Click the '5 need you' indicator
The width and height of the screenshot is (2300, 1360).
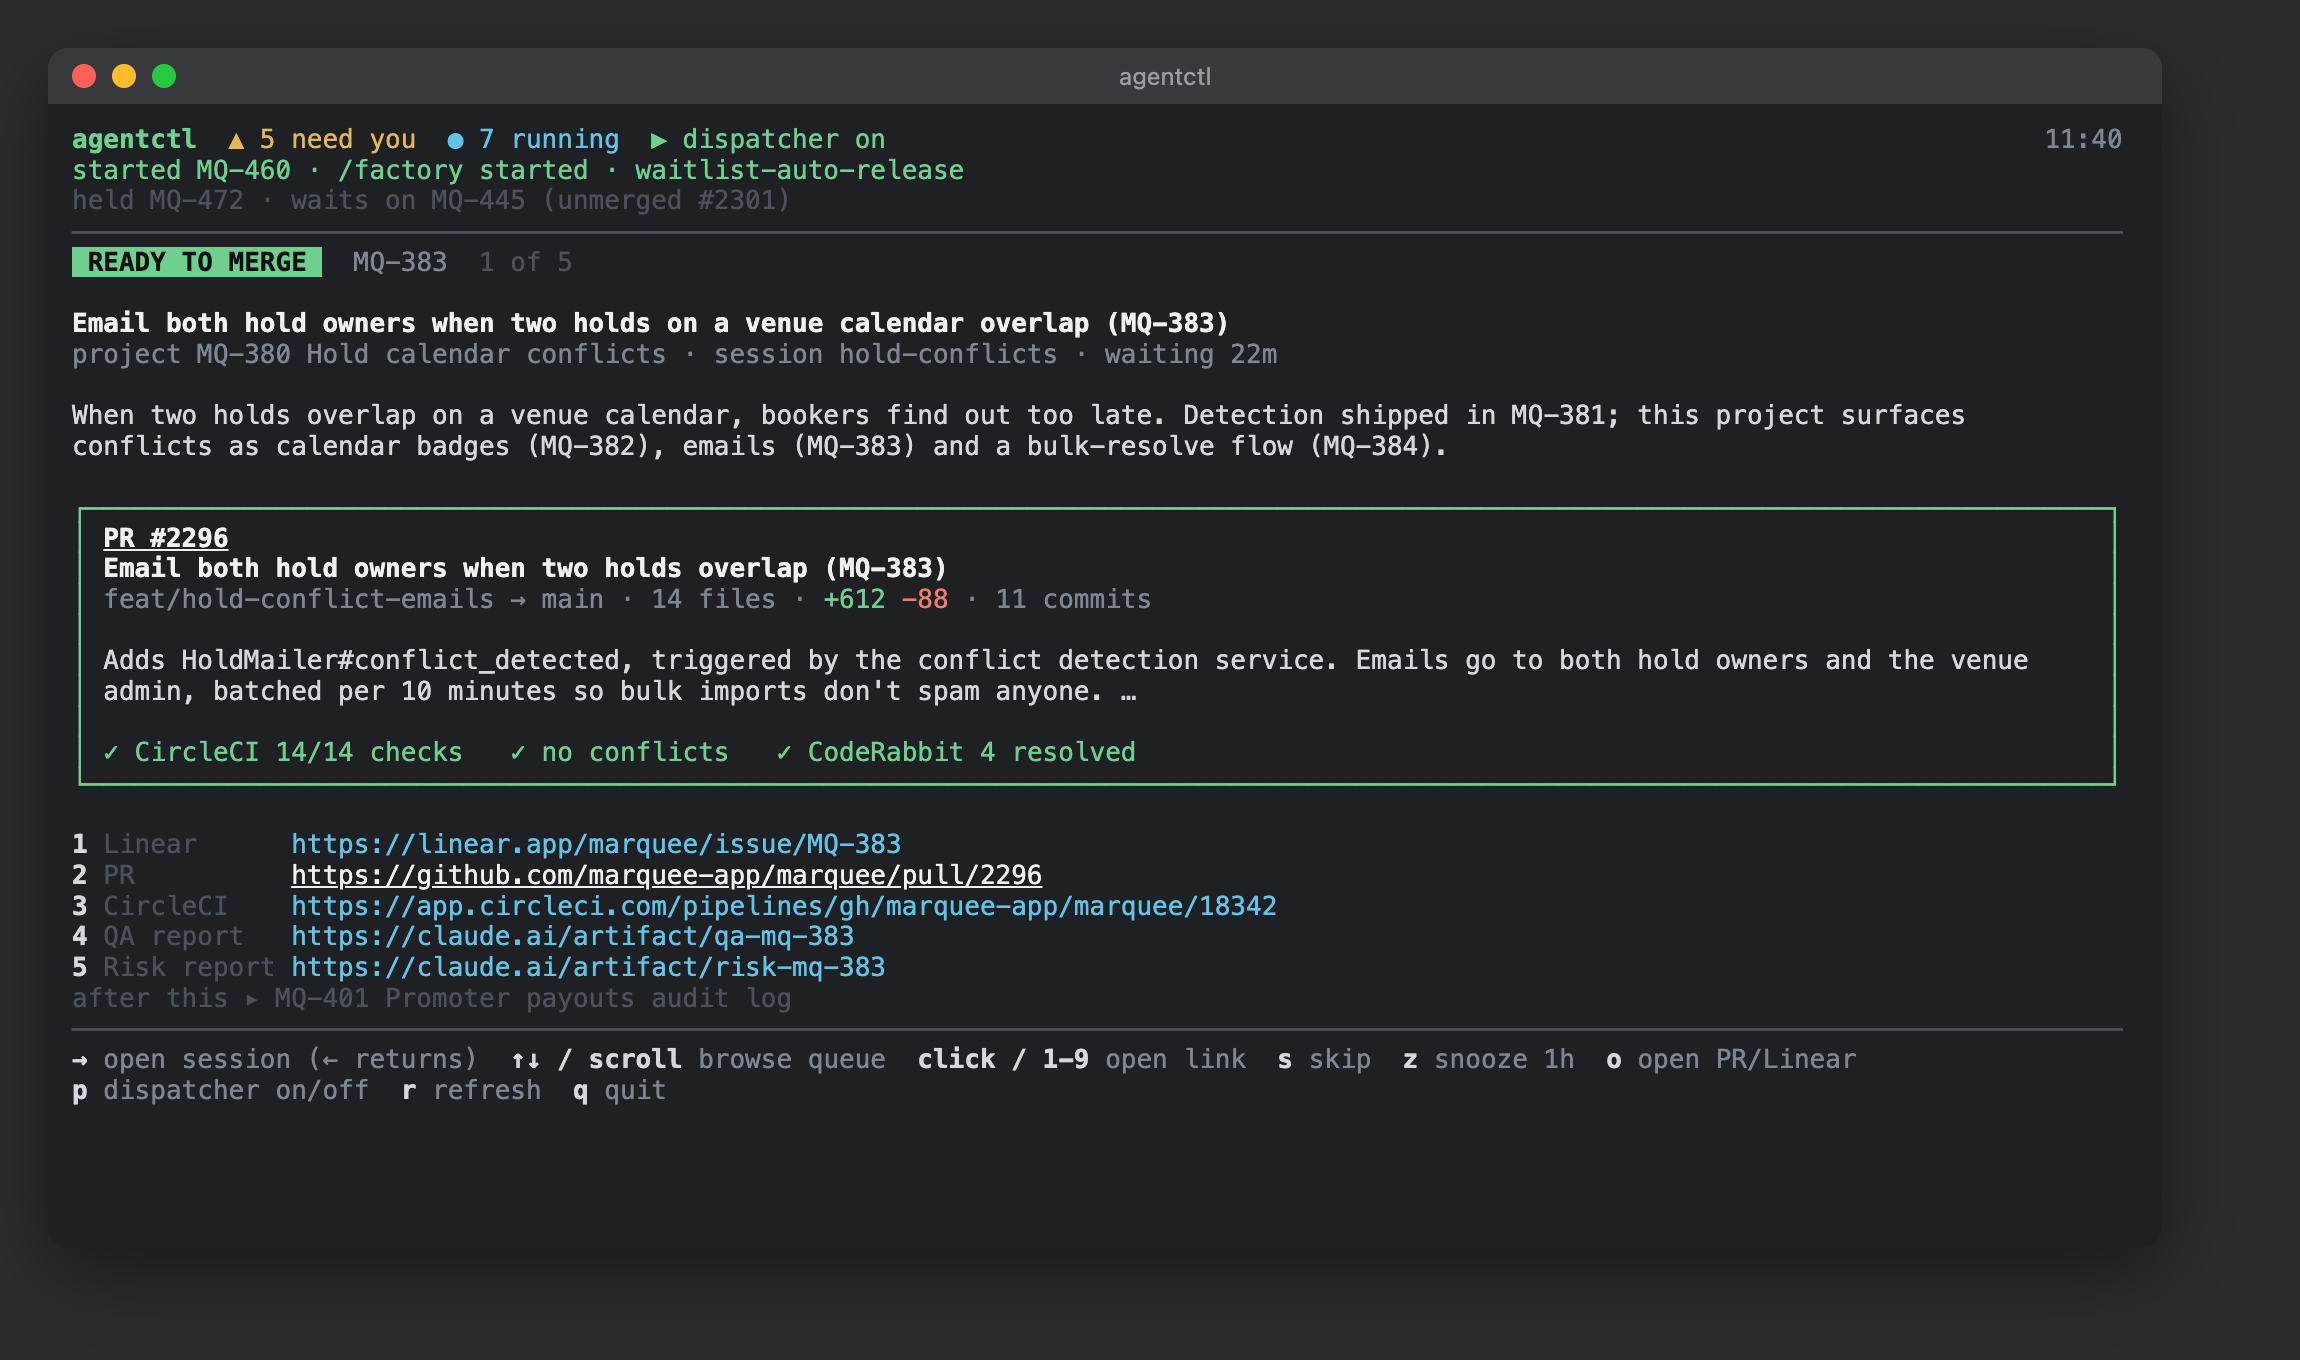pos(321,139)
